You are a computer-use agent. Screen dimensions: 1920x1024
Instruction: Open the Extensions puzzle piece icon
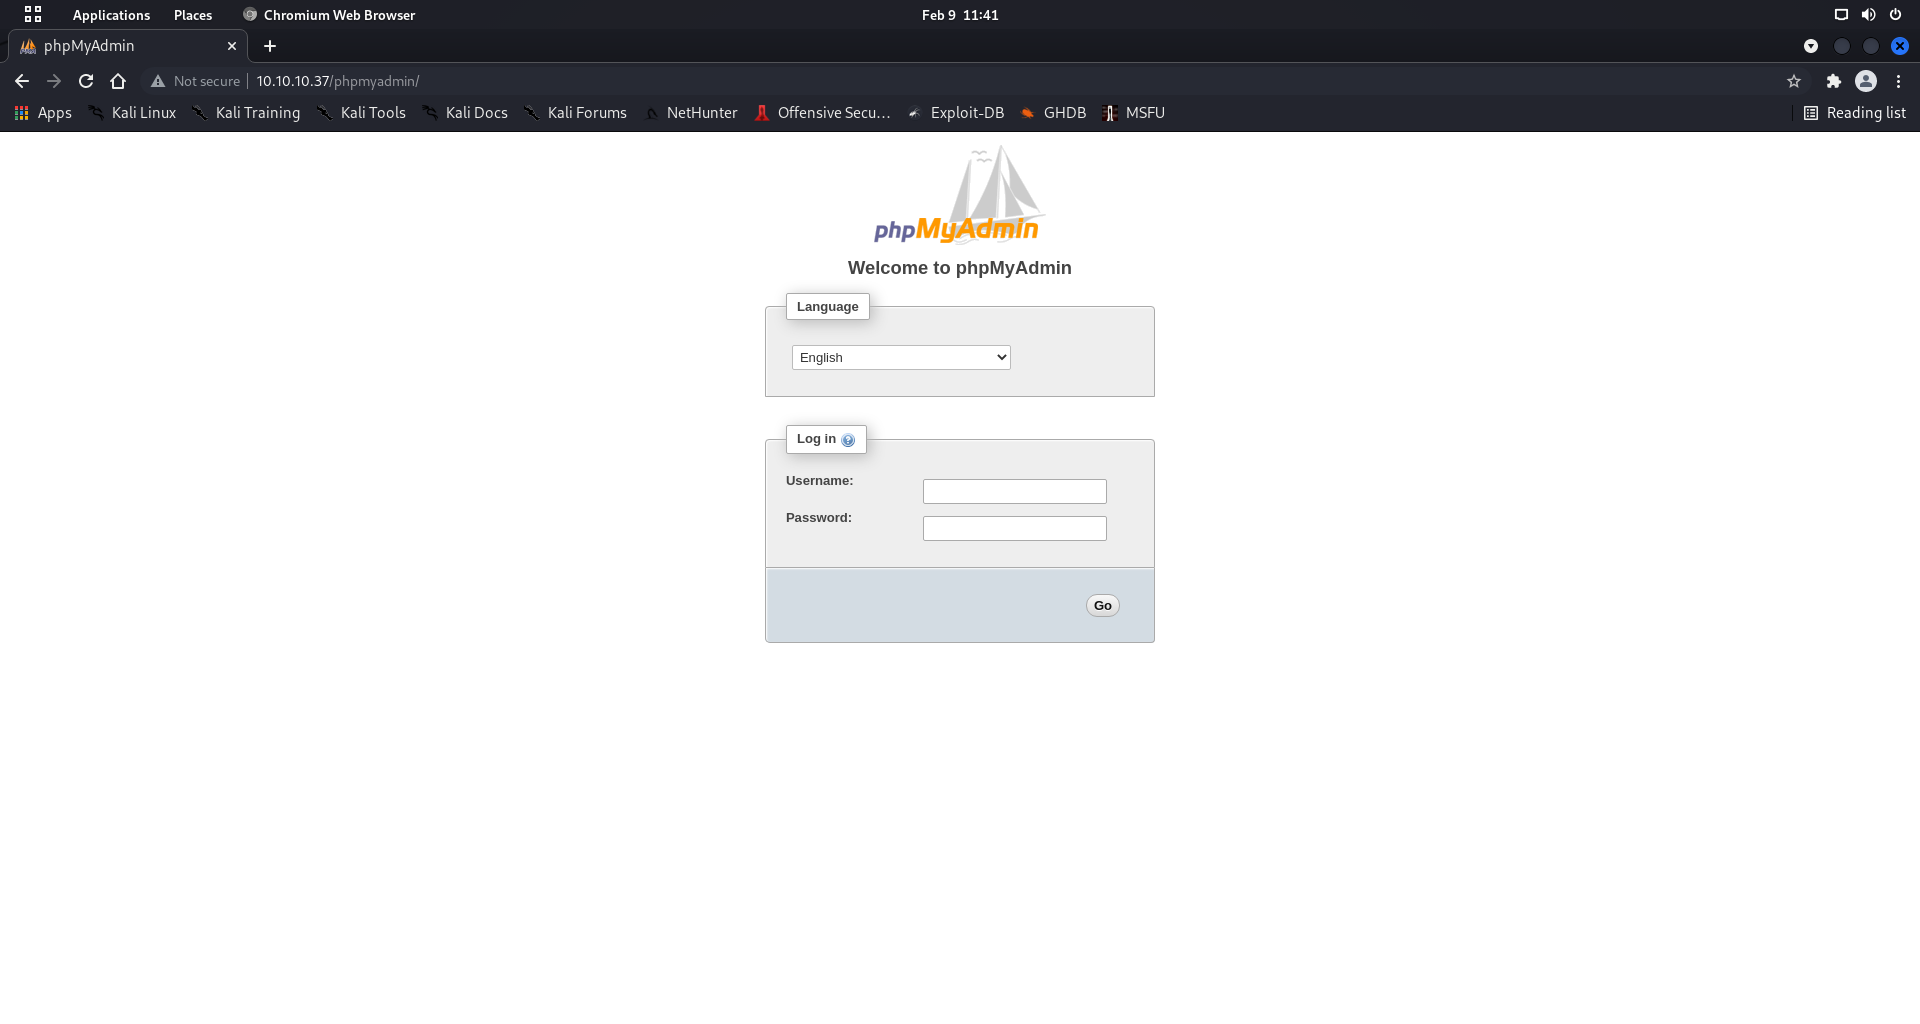tap(1833, 81)
